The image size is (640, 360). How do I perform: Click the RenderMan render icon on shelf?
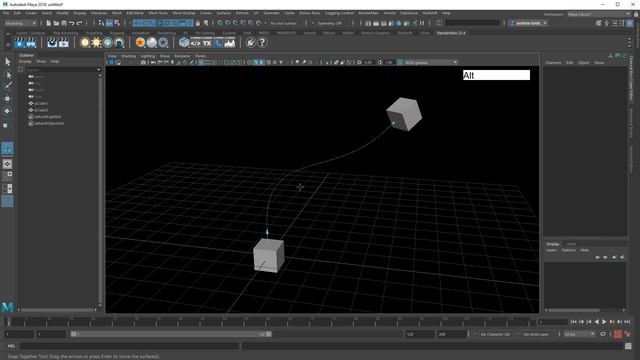click(19, 42)
